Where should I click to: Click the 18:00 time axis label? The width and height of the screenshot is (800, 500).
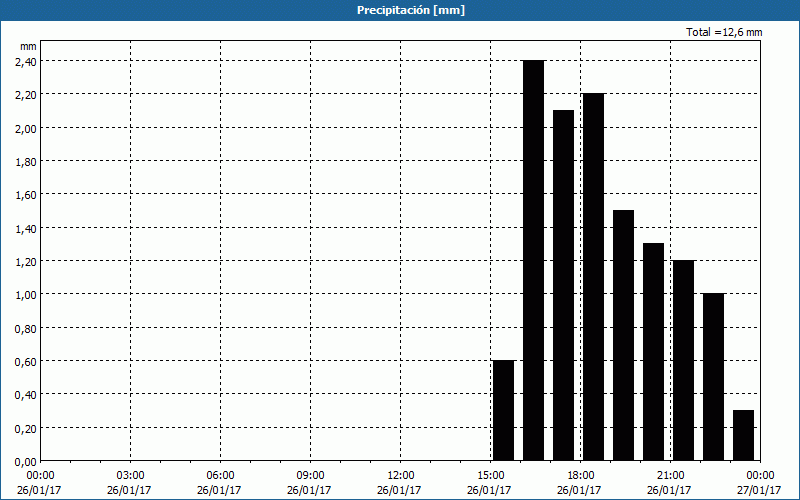tap(581, 476)
